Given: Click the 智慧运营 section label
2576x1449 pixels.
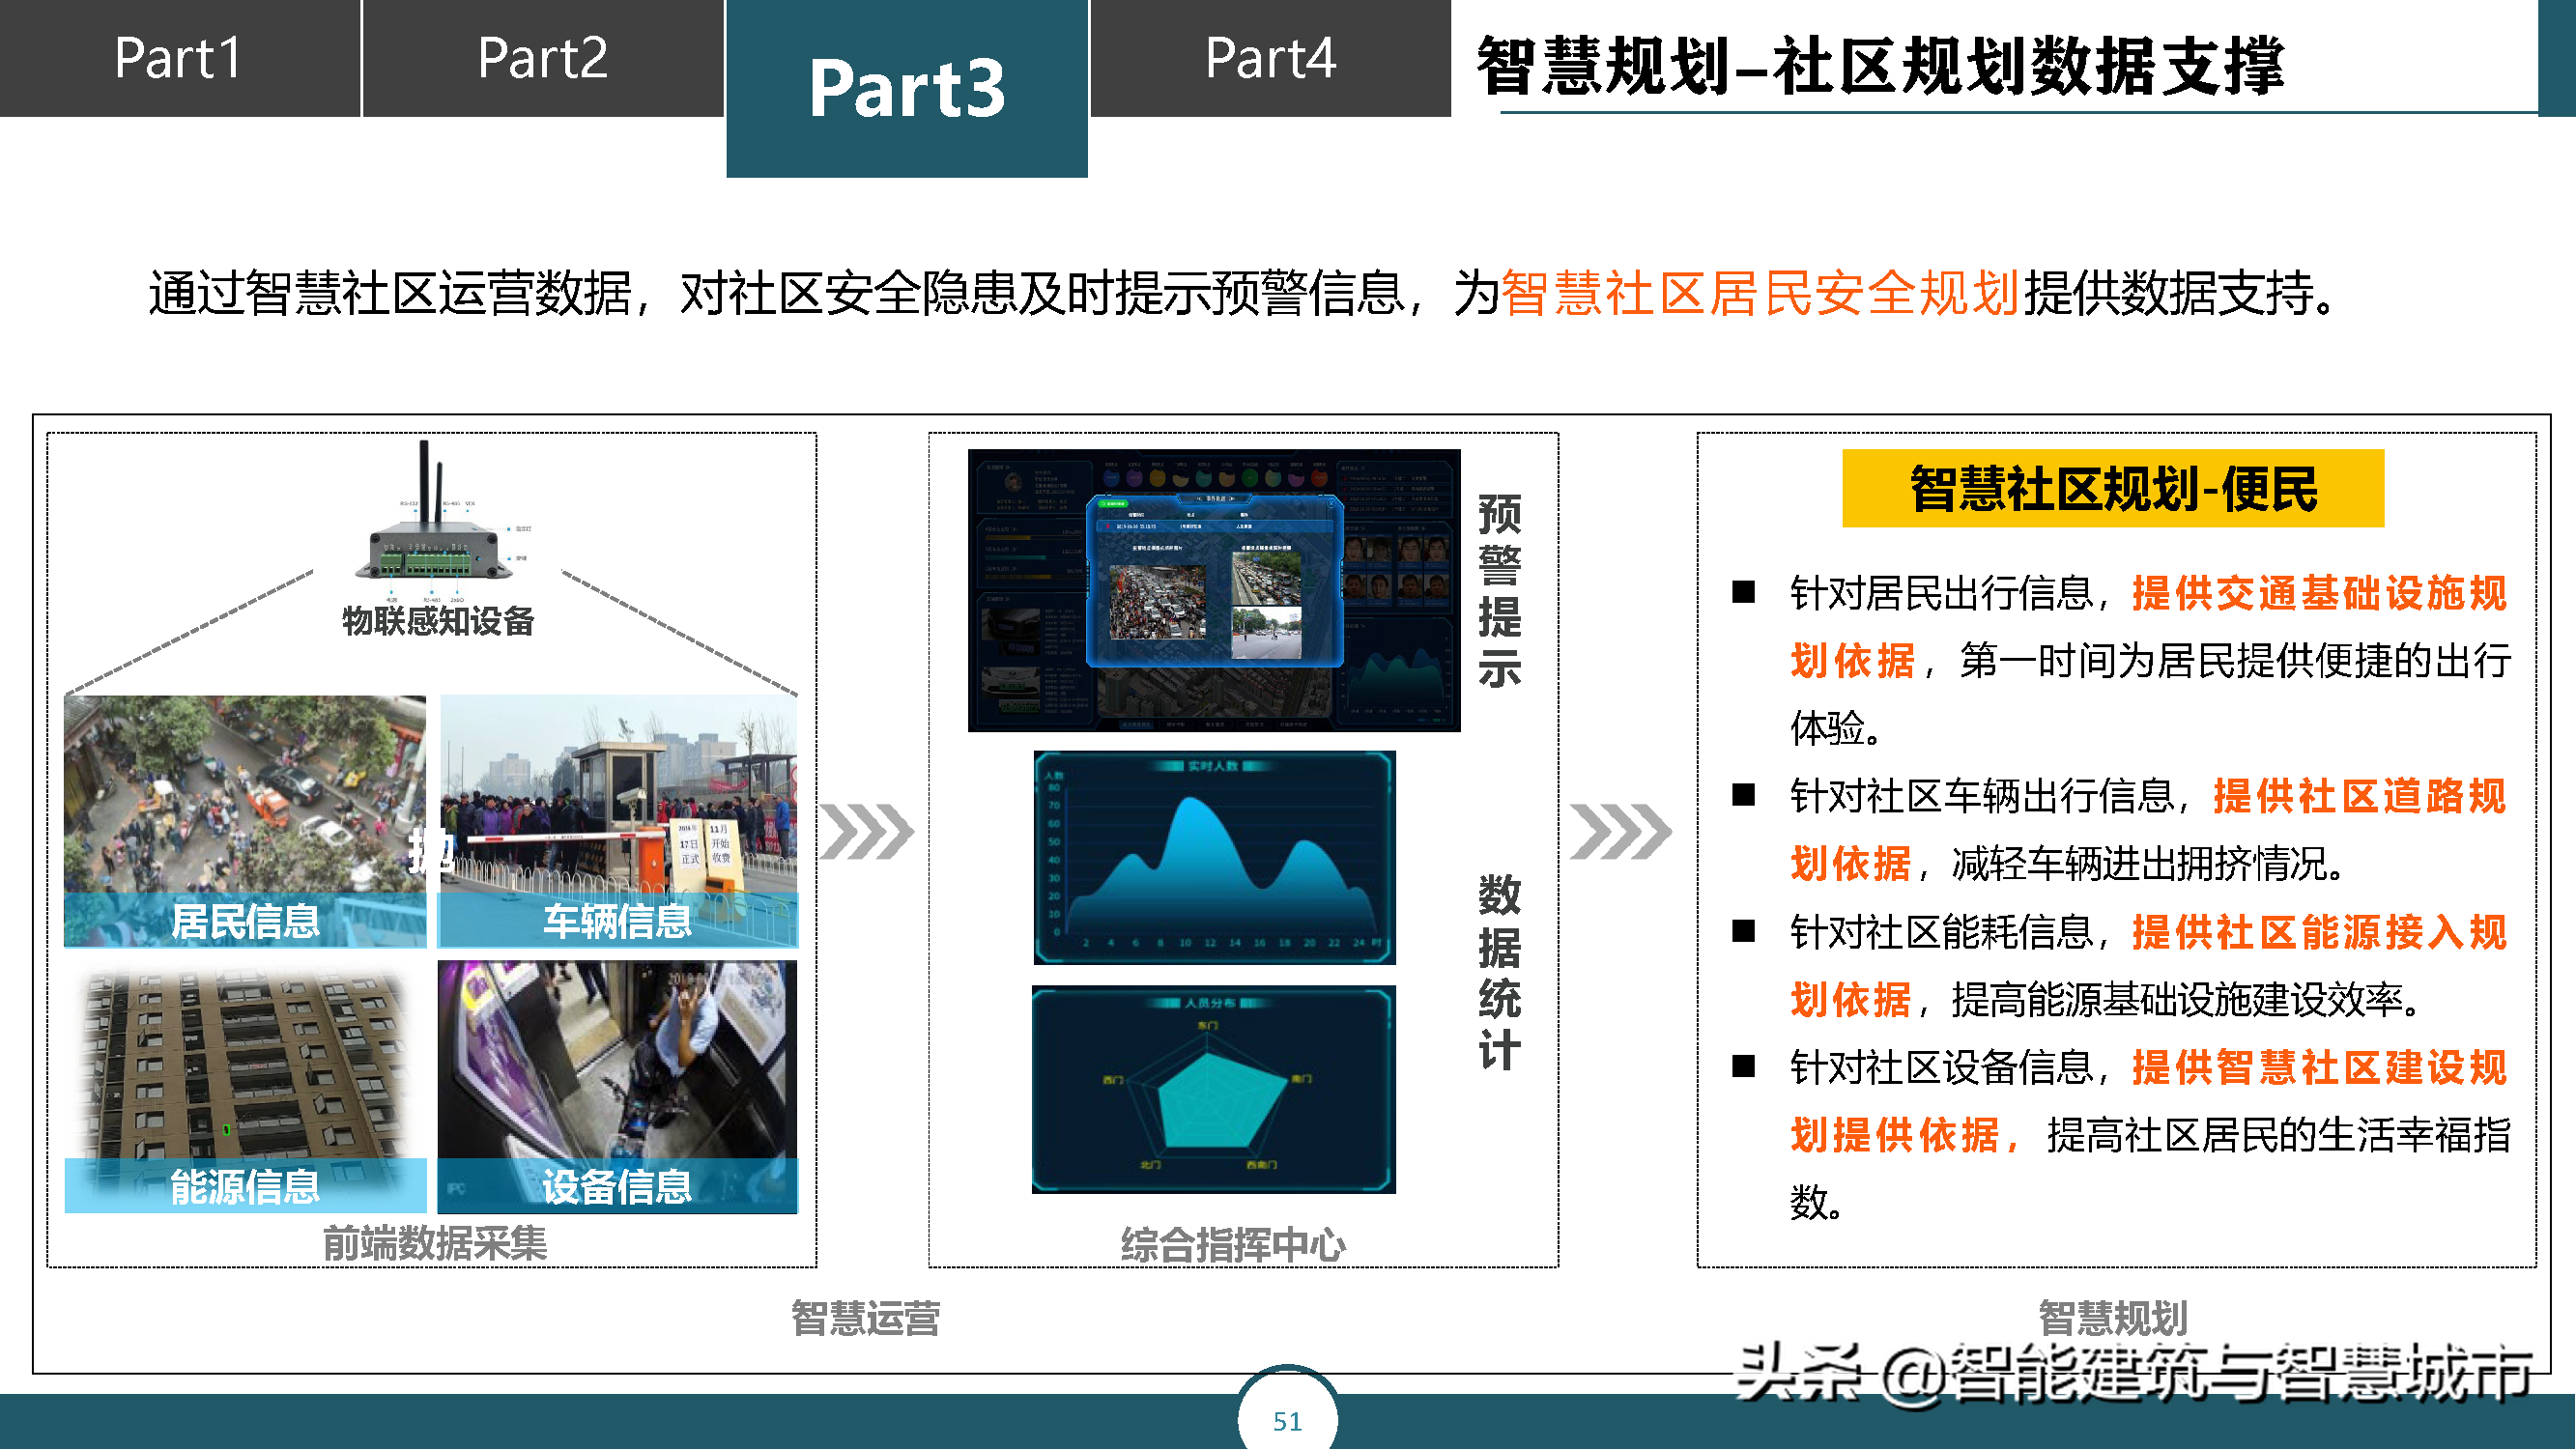Looking at the screenshot, I should [x=866, y=1318].
